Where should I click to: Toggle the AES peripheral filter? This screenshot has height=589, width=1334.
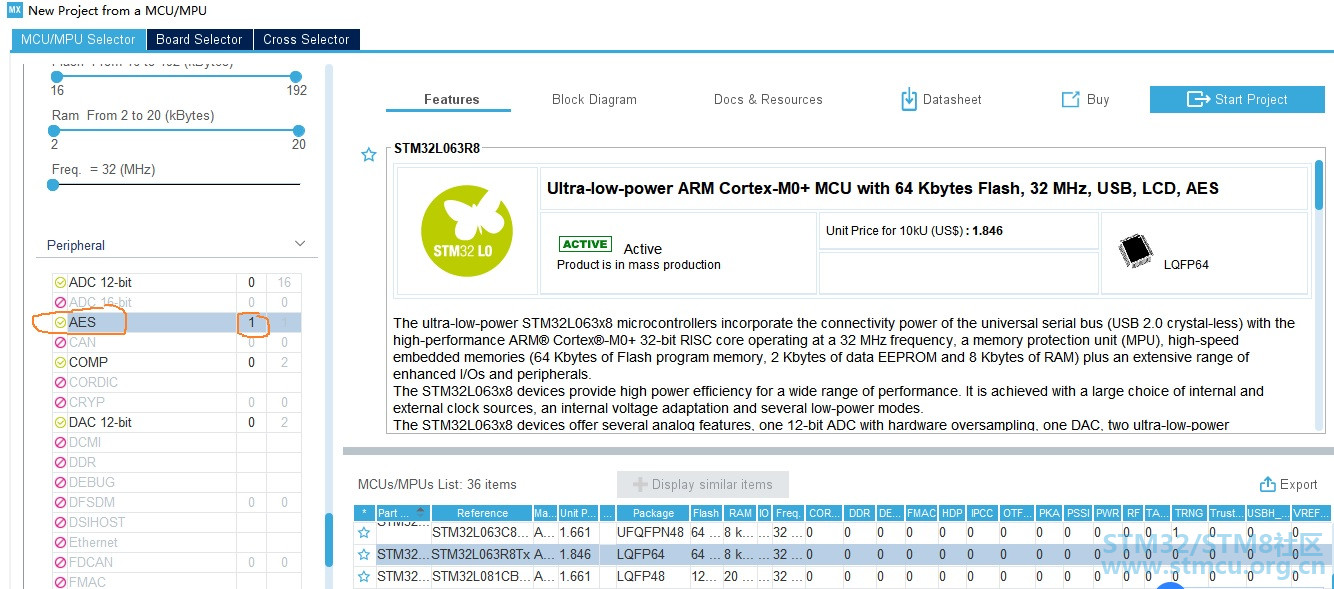pyautogui.click(x=60, y=322)
